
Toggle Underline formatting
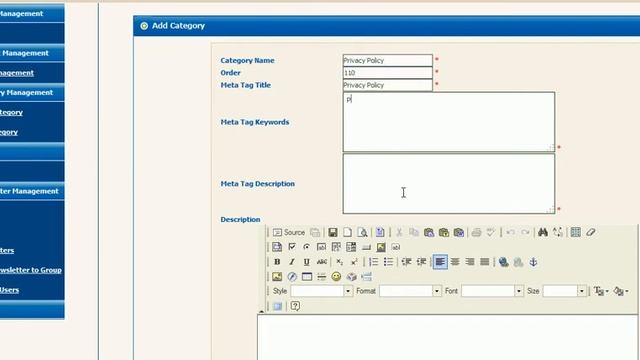[307, 262]
